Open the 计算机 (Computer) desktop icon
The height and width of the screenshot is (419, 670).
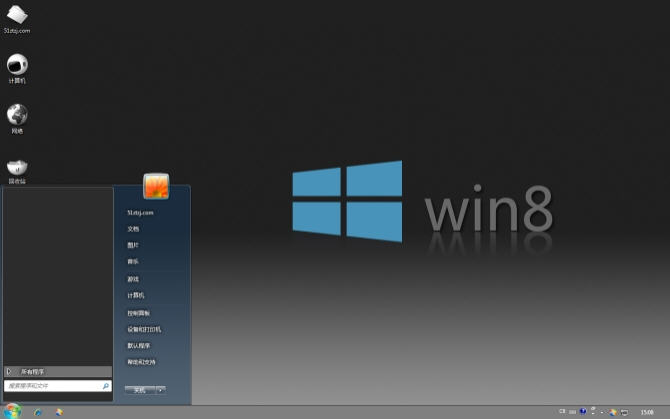click(17, 66)
